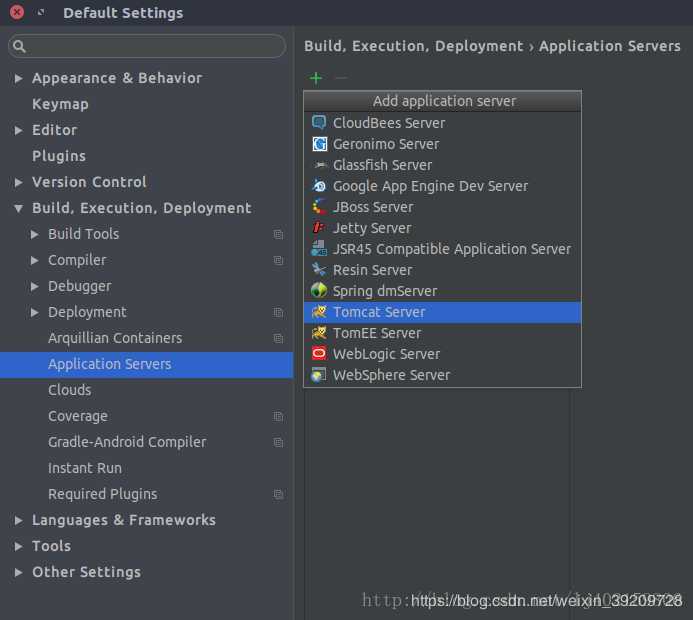The image size is (693, 620).
Task: Click the search magnifier icon
Action: tap(19, 46)
